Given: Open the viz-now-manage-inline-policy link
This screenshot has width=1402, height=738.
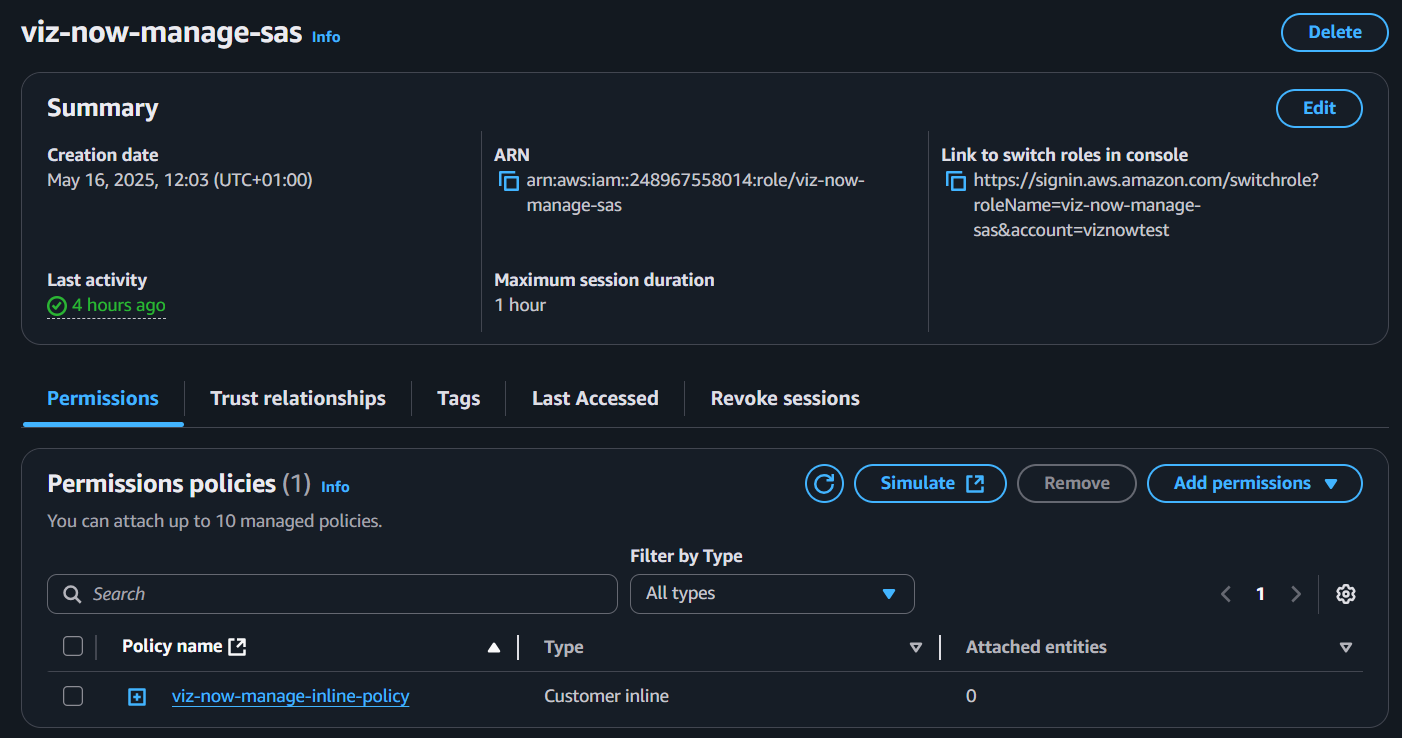Looking at the screenshot, I should click(x=290, y=696).
